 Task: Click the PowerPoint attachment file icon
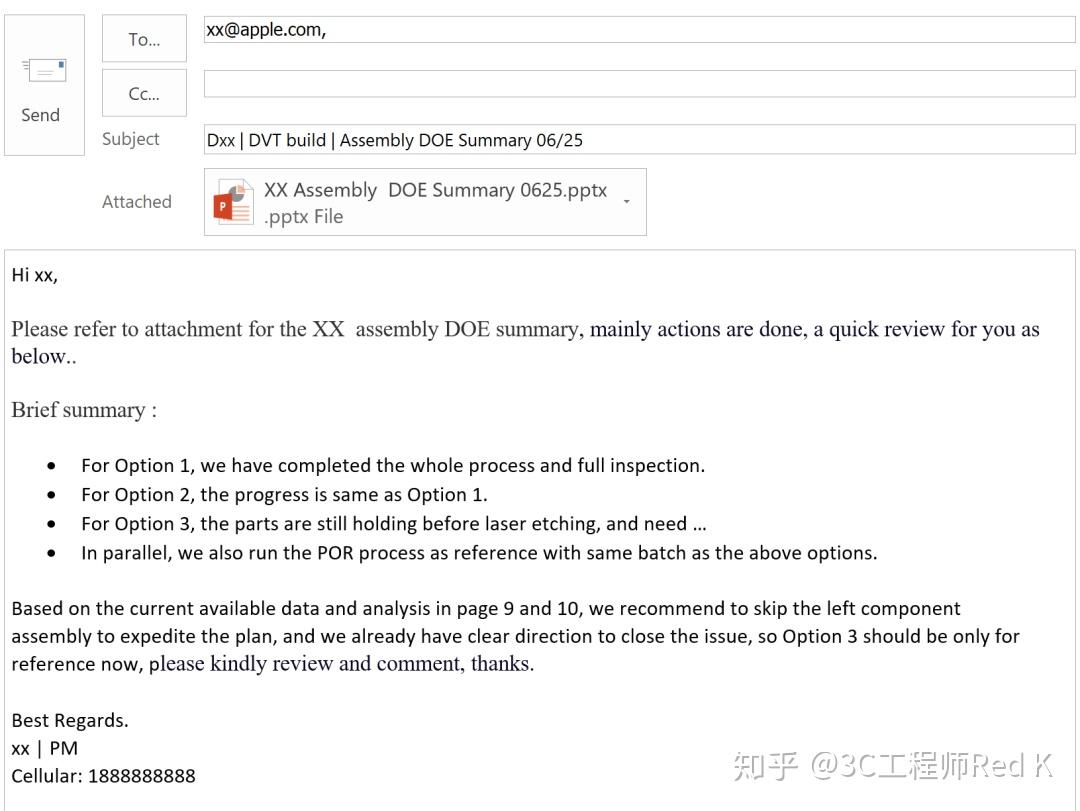(x=233, y=202)
